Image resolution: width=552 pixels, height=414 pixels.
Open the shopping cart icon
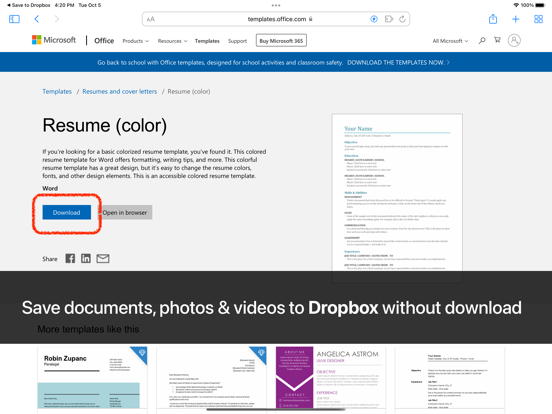(x=497, y=40)
